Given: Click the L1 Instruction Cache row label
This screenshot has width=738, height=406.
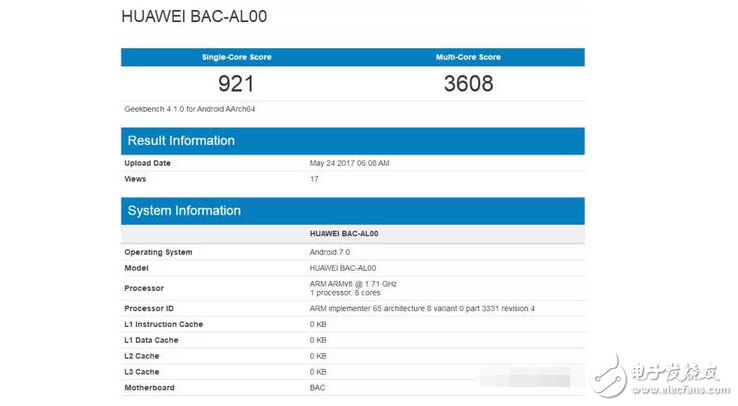Looking at the screenshot, I should (x=164, y=324).
